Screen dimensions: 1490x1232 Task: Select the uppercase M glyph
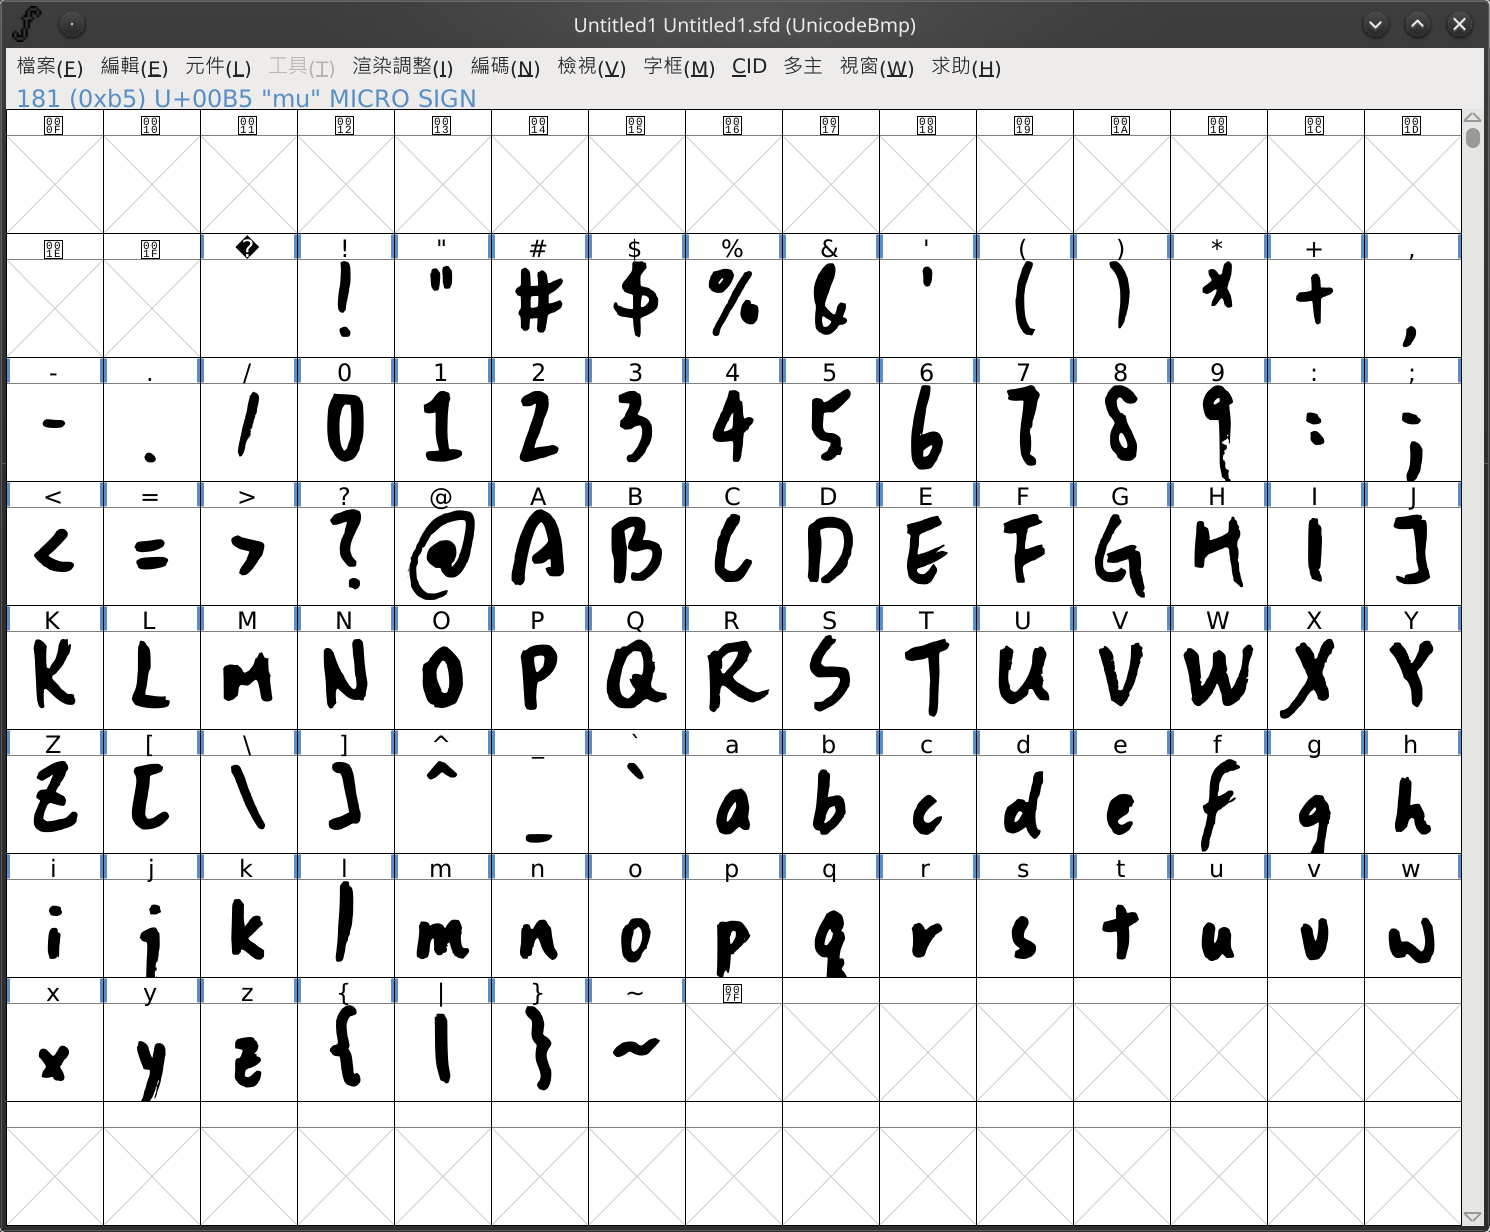tap(248, 680)
